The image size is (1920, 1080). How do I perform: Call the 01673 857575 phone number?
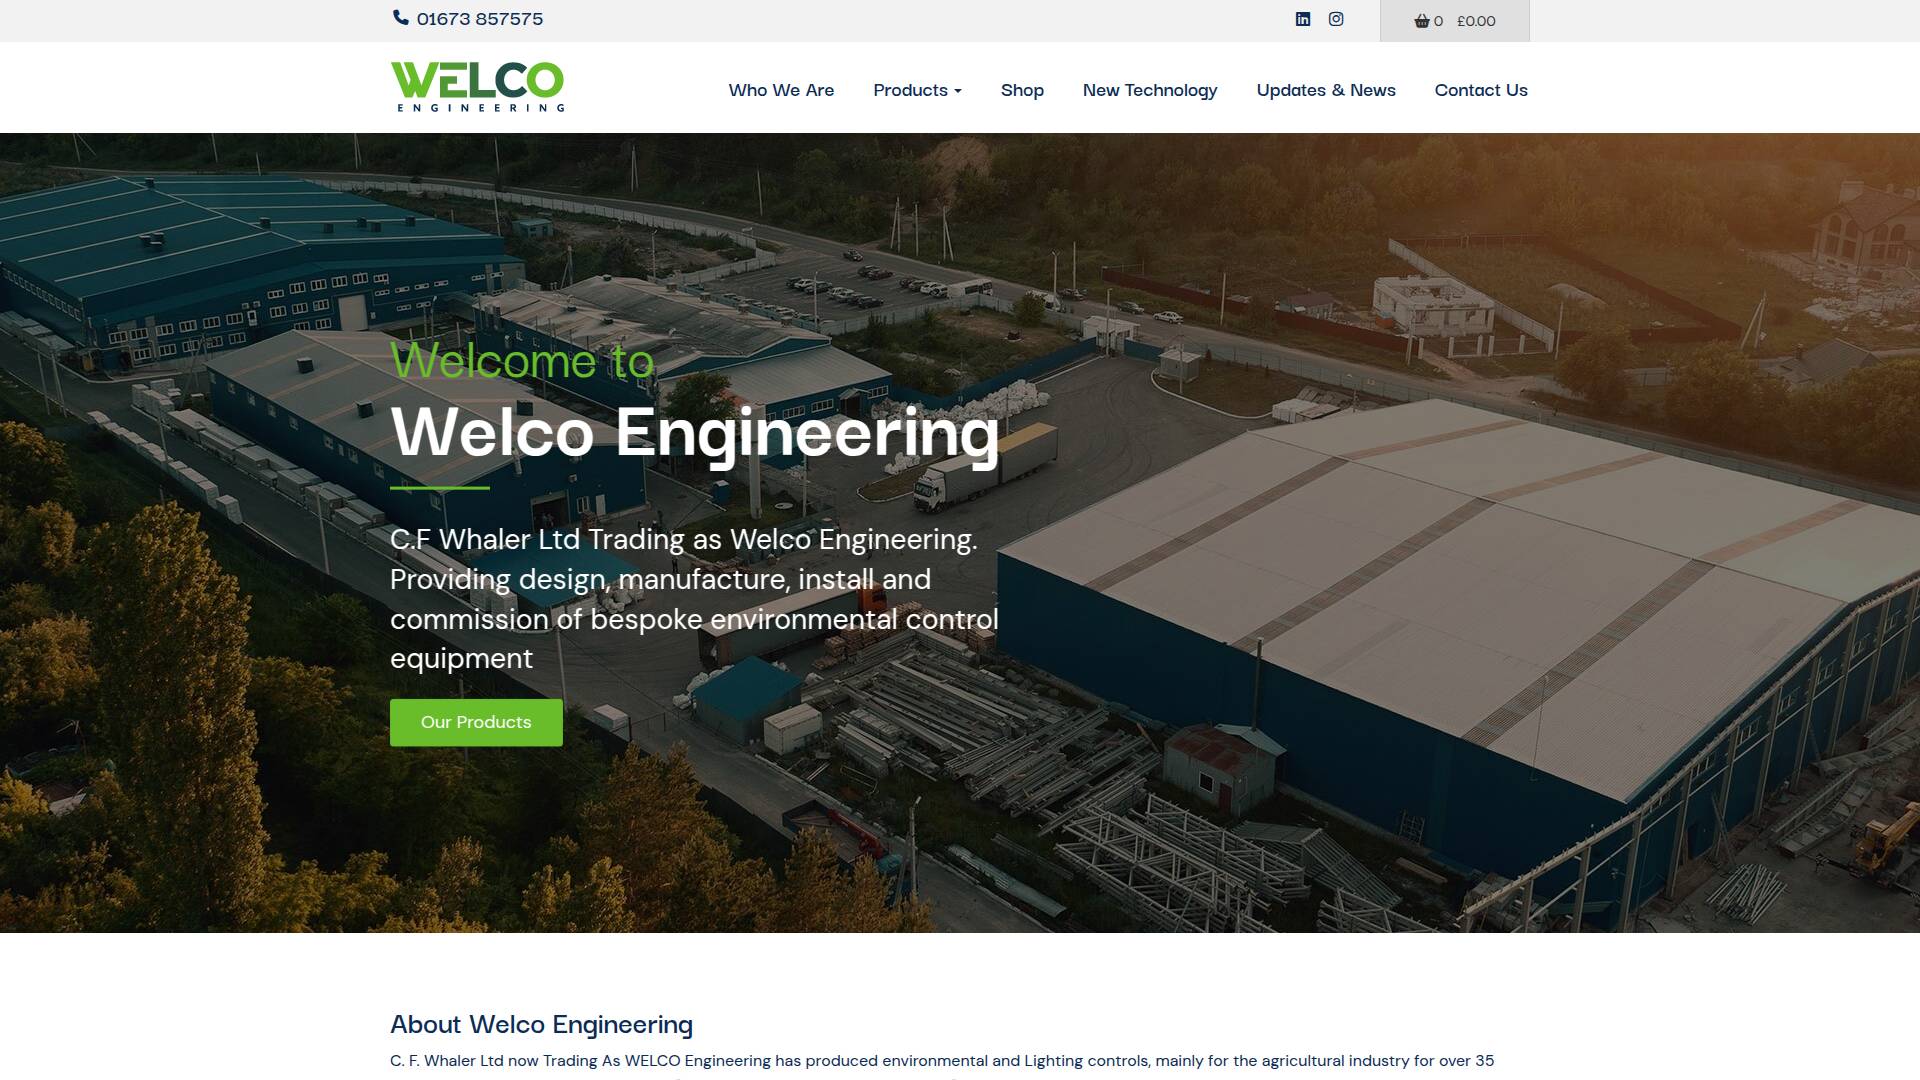[x=480, y=19]
